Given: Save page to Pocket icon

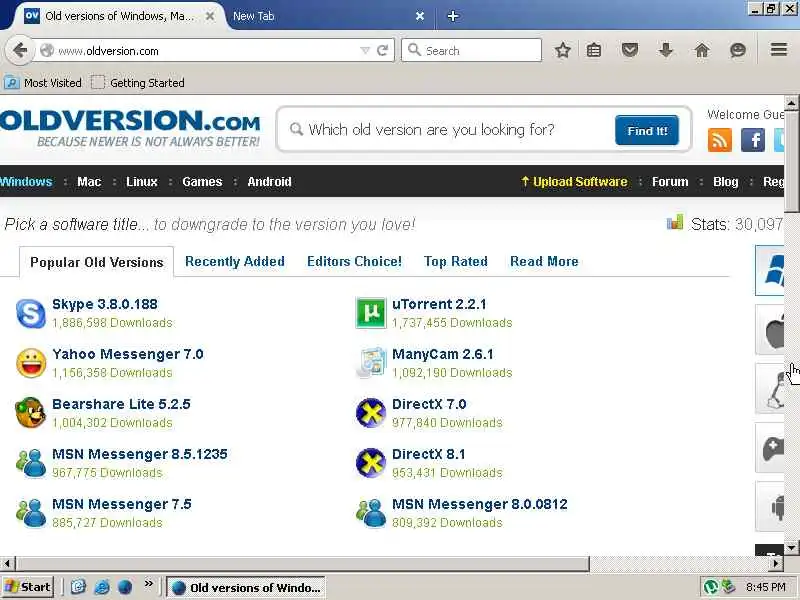Looking at the screenshot, I should coord(630,50).
